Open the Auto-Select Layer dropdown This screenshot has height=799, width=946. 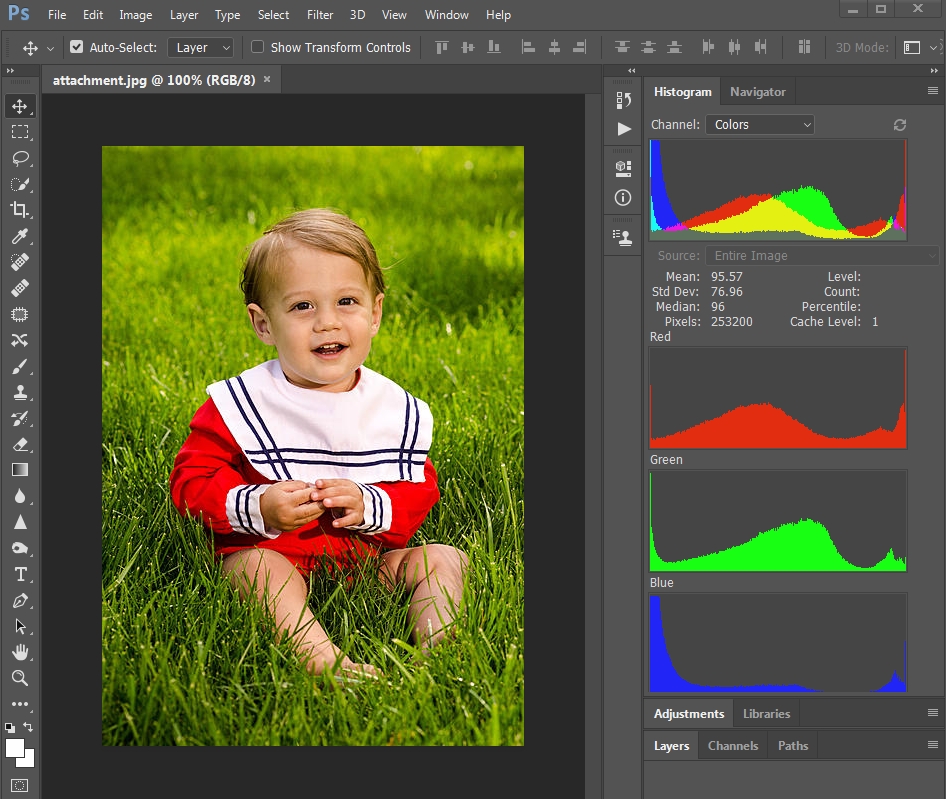201,48
